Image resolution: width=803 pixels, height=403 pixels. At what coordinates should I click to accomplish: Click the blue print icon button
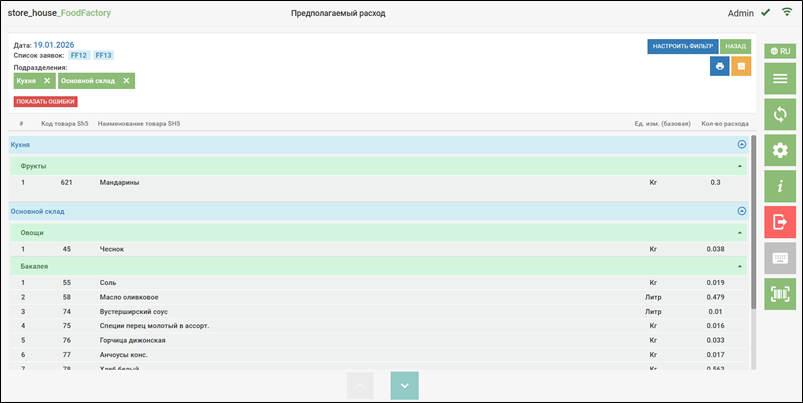[719, 66]
